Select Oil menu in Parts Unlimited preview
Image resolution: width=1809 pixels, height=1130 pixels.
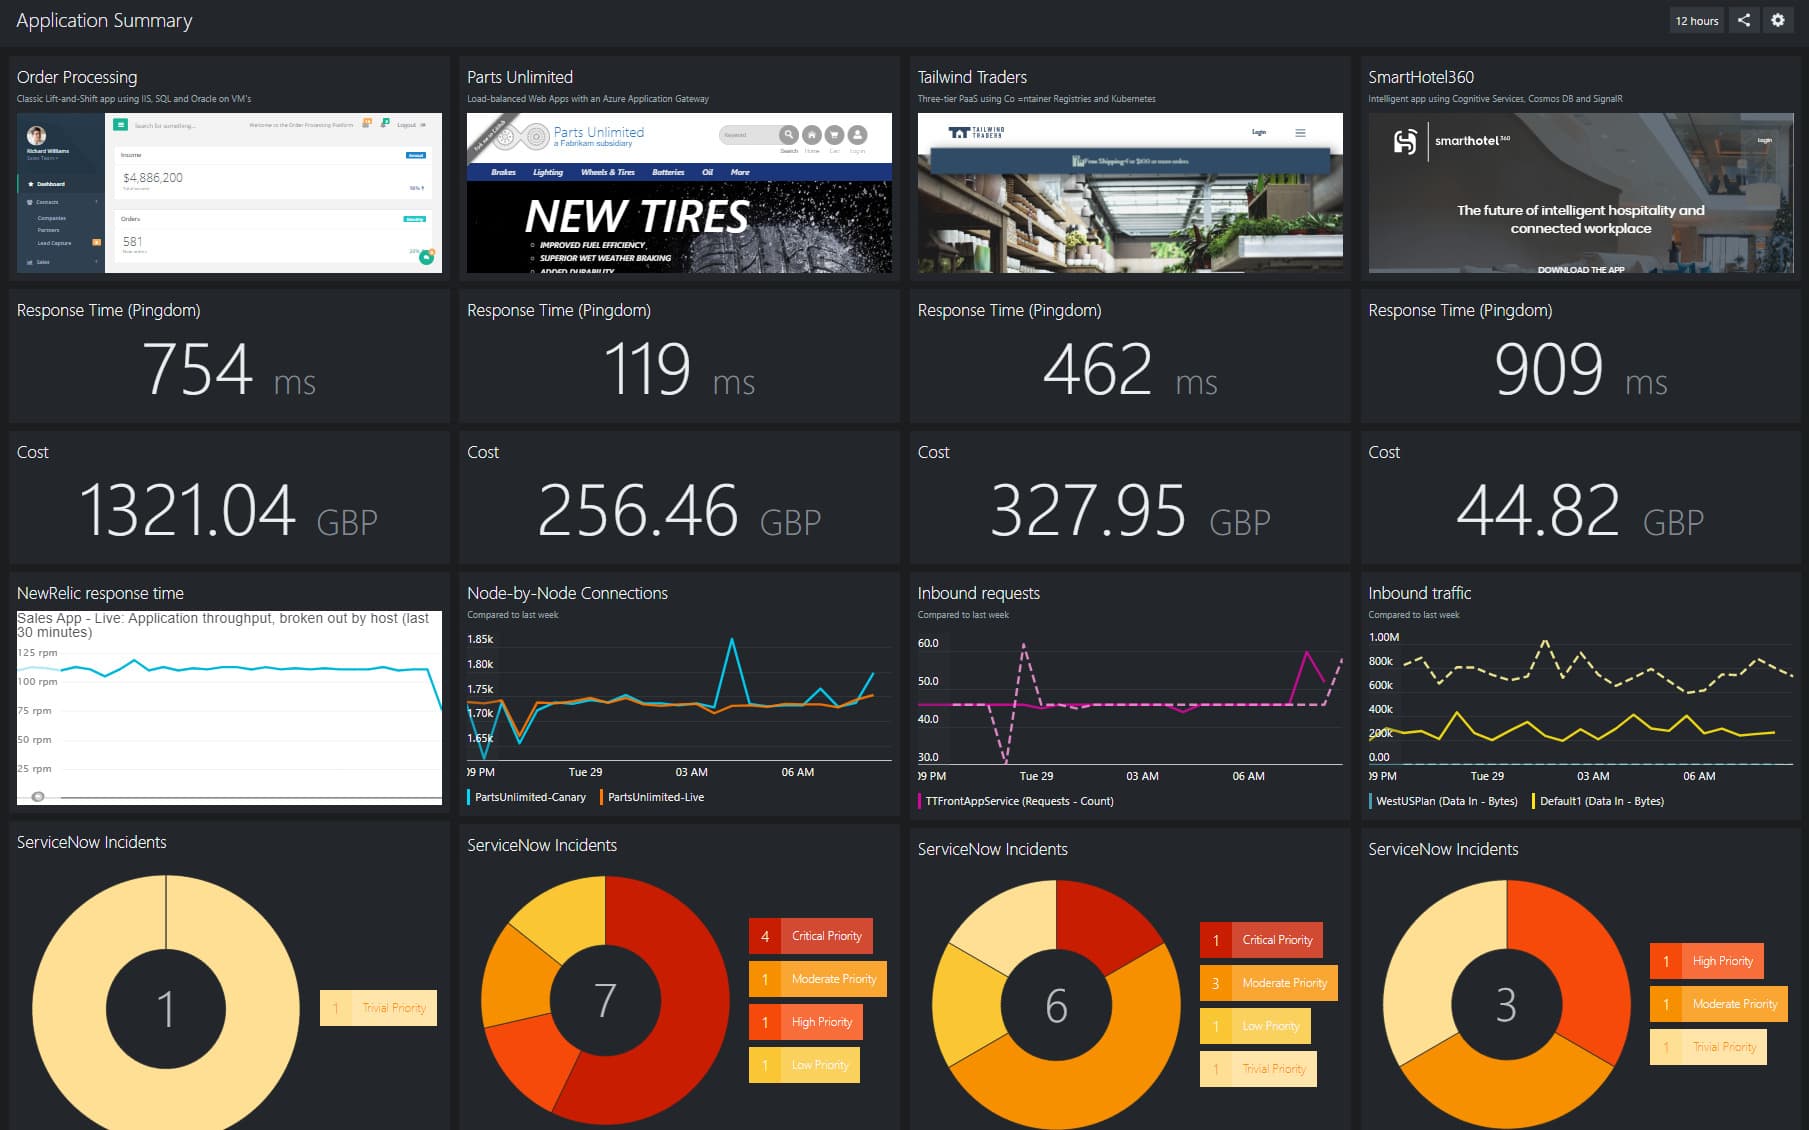click(707, 172)
